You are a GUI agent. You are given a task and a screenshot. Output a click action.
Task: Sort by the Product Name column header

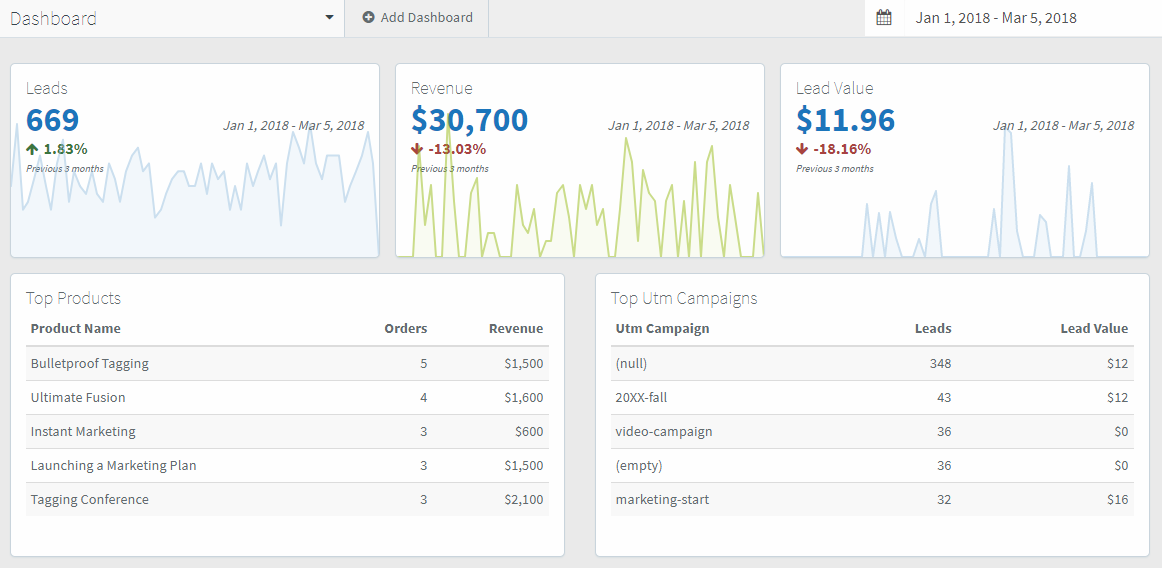click(76, 328)
